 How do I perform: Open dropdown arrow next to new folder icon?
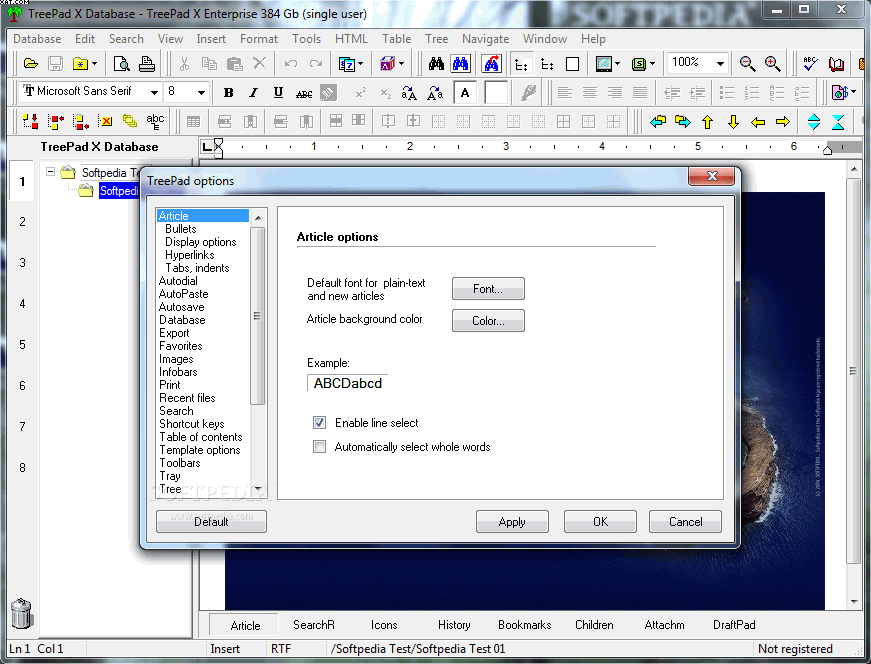pyautogui.click(x=94, y=64)
